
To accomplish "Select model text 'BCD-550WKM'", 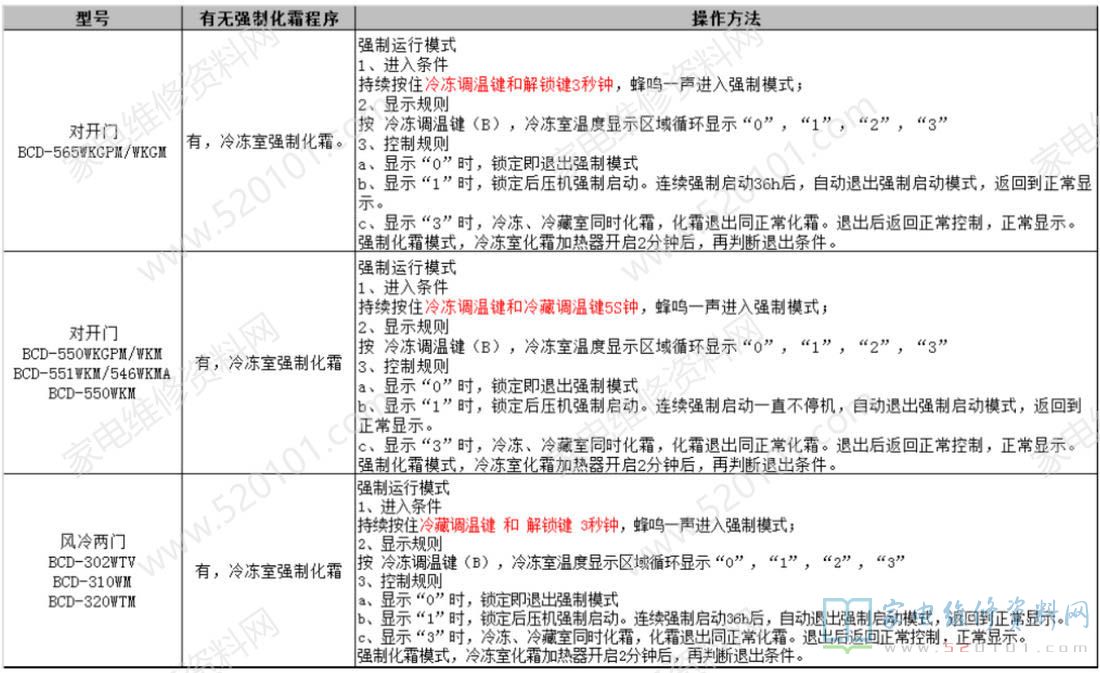I will [92, 393].
